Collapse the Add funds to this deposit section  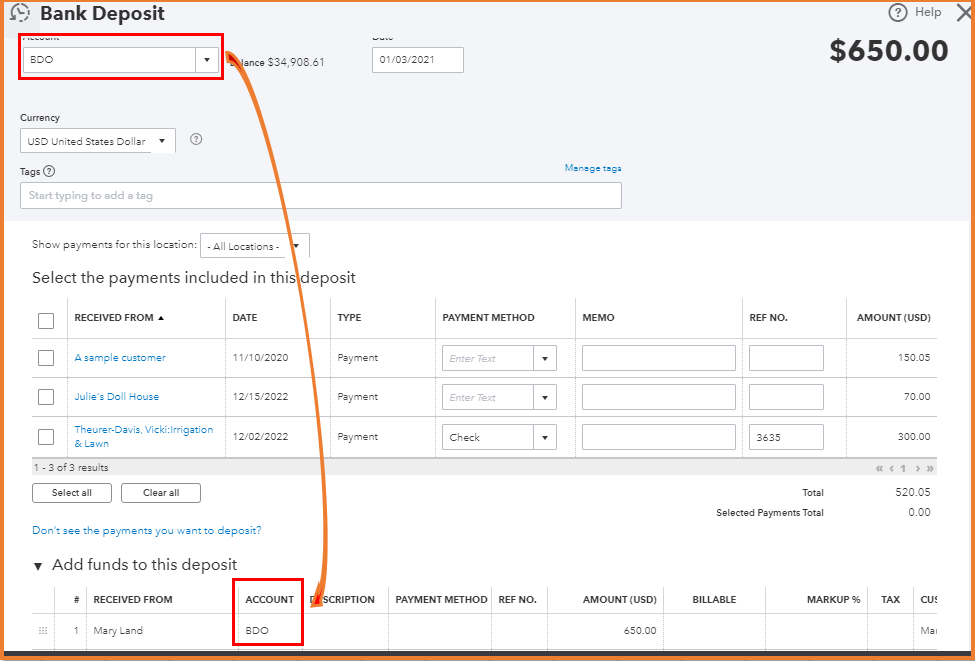(38, 566)
